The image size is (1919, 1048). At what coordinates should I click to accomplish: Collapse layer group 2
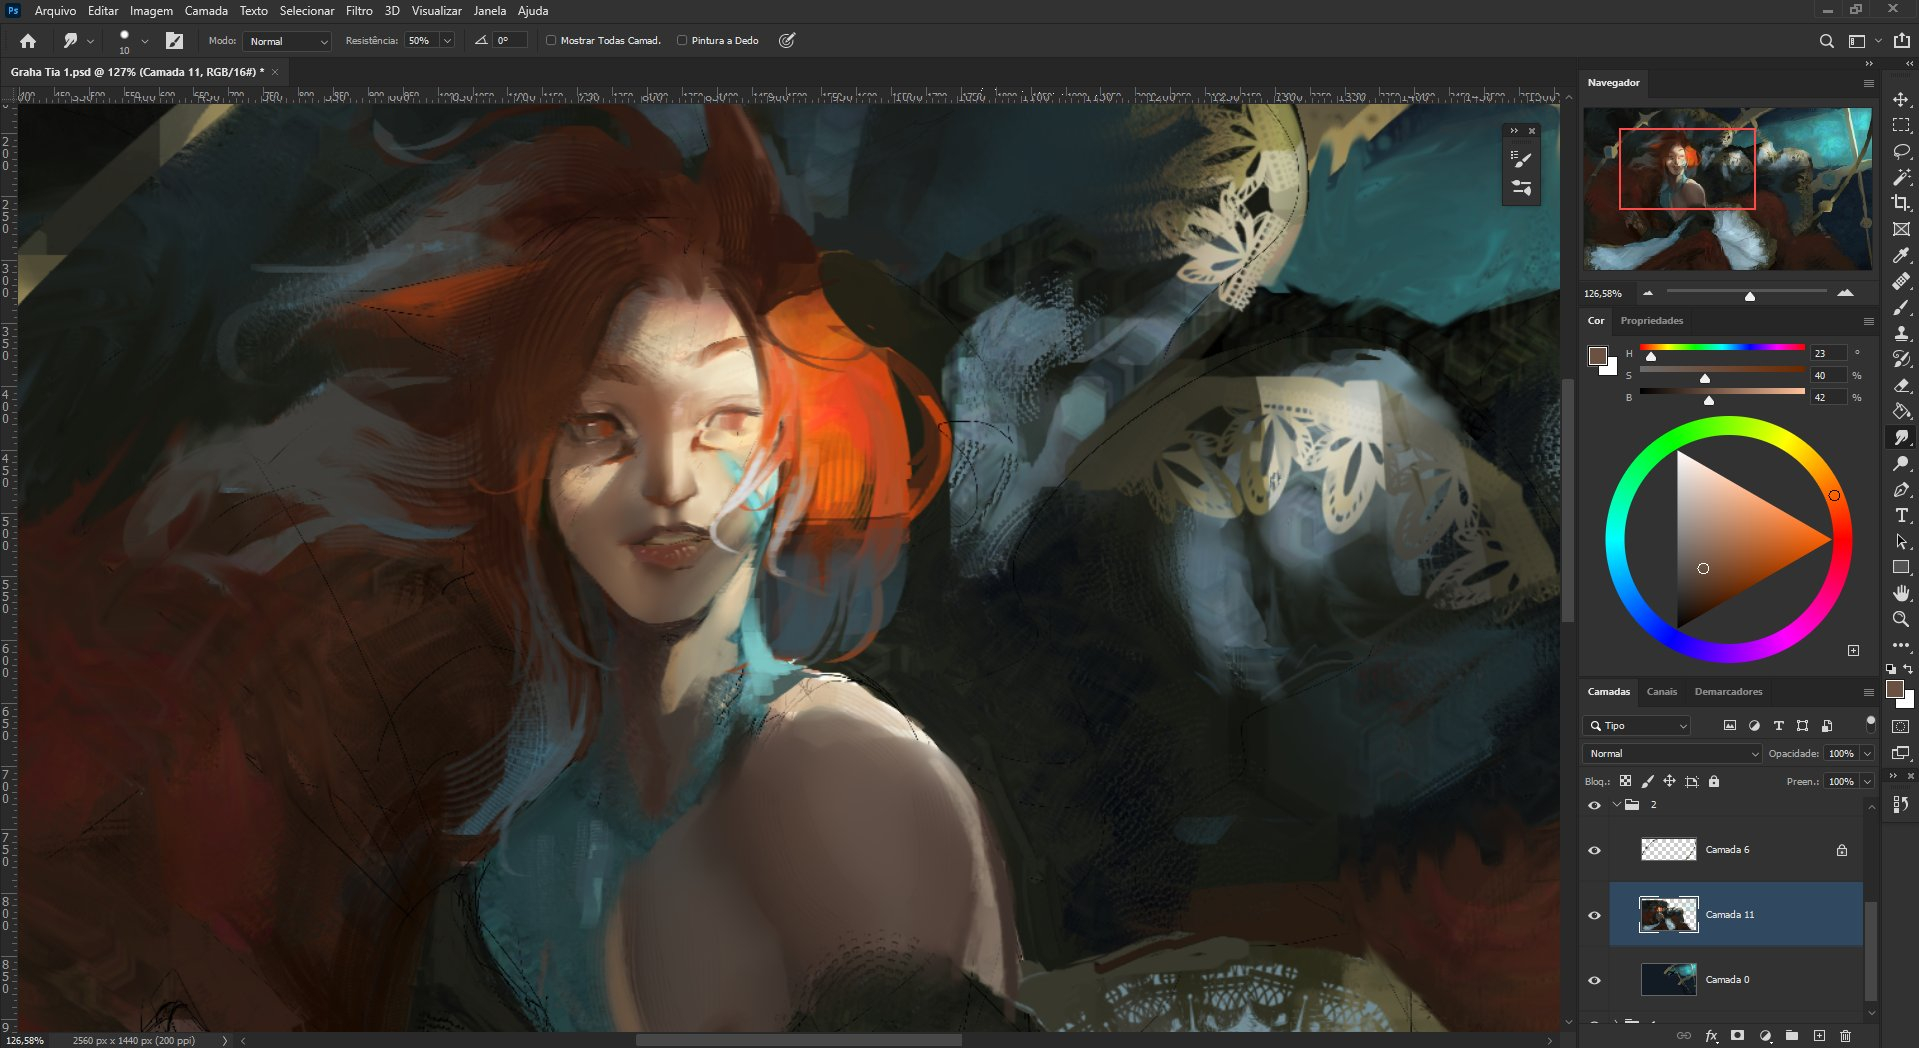[1616, 805]
